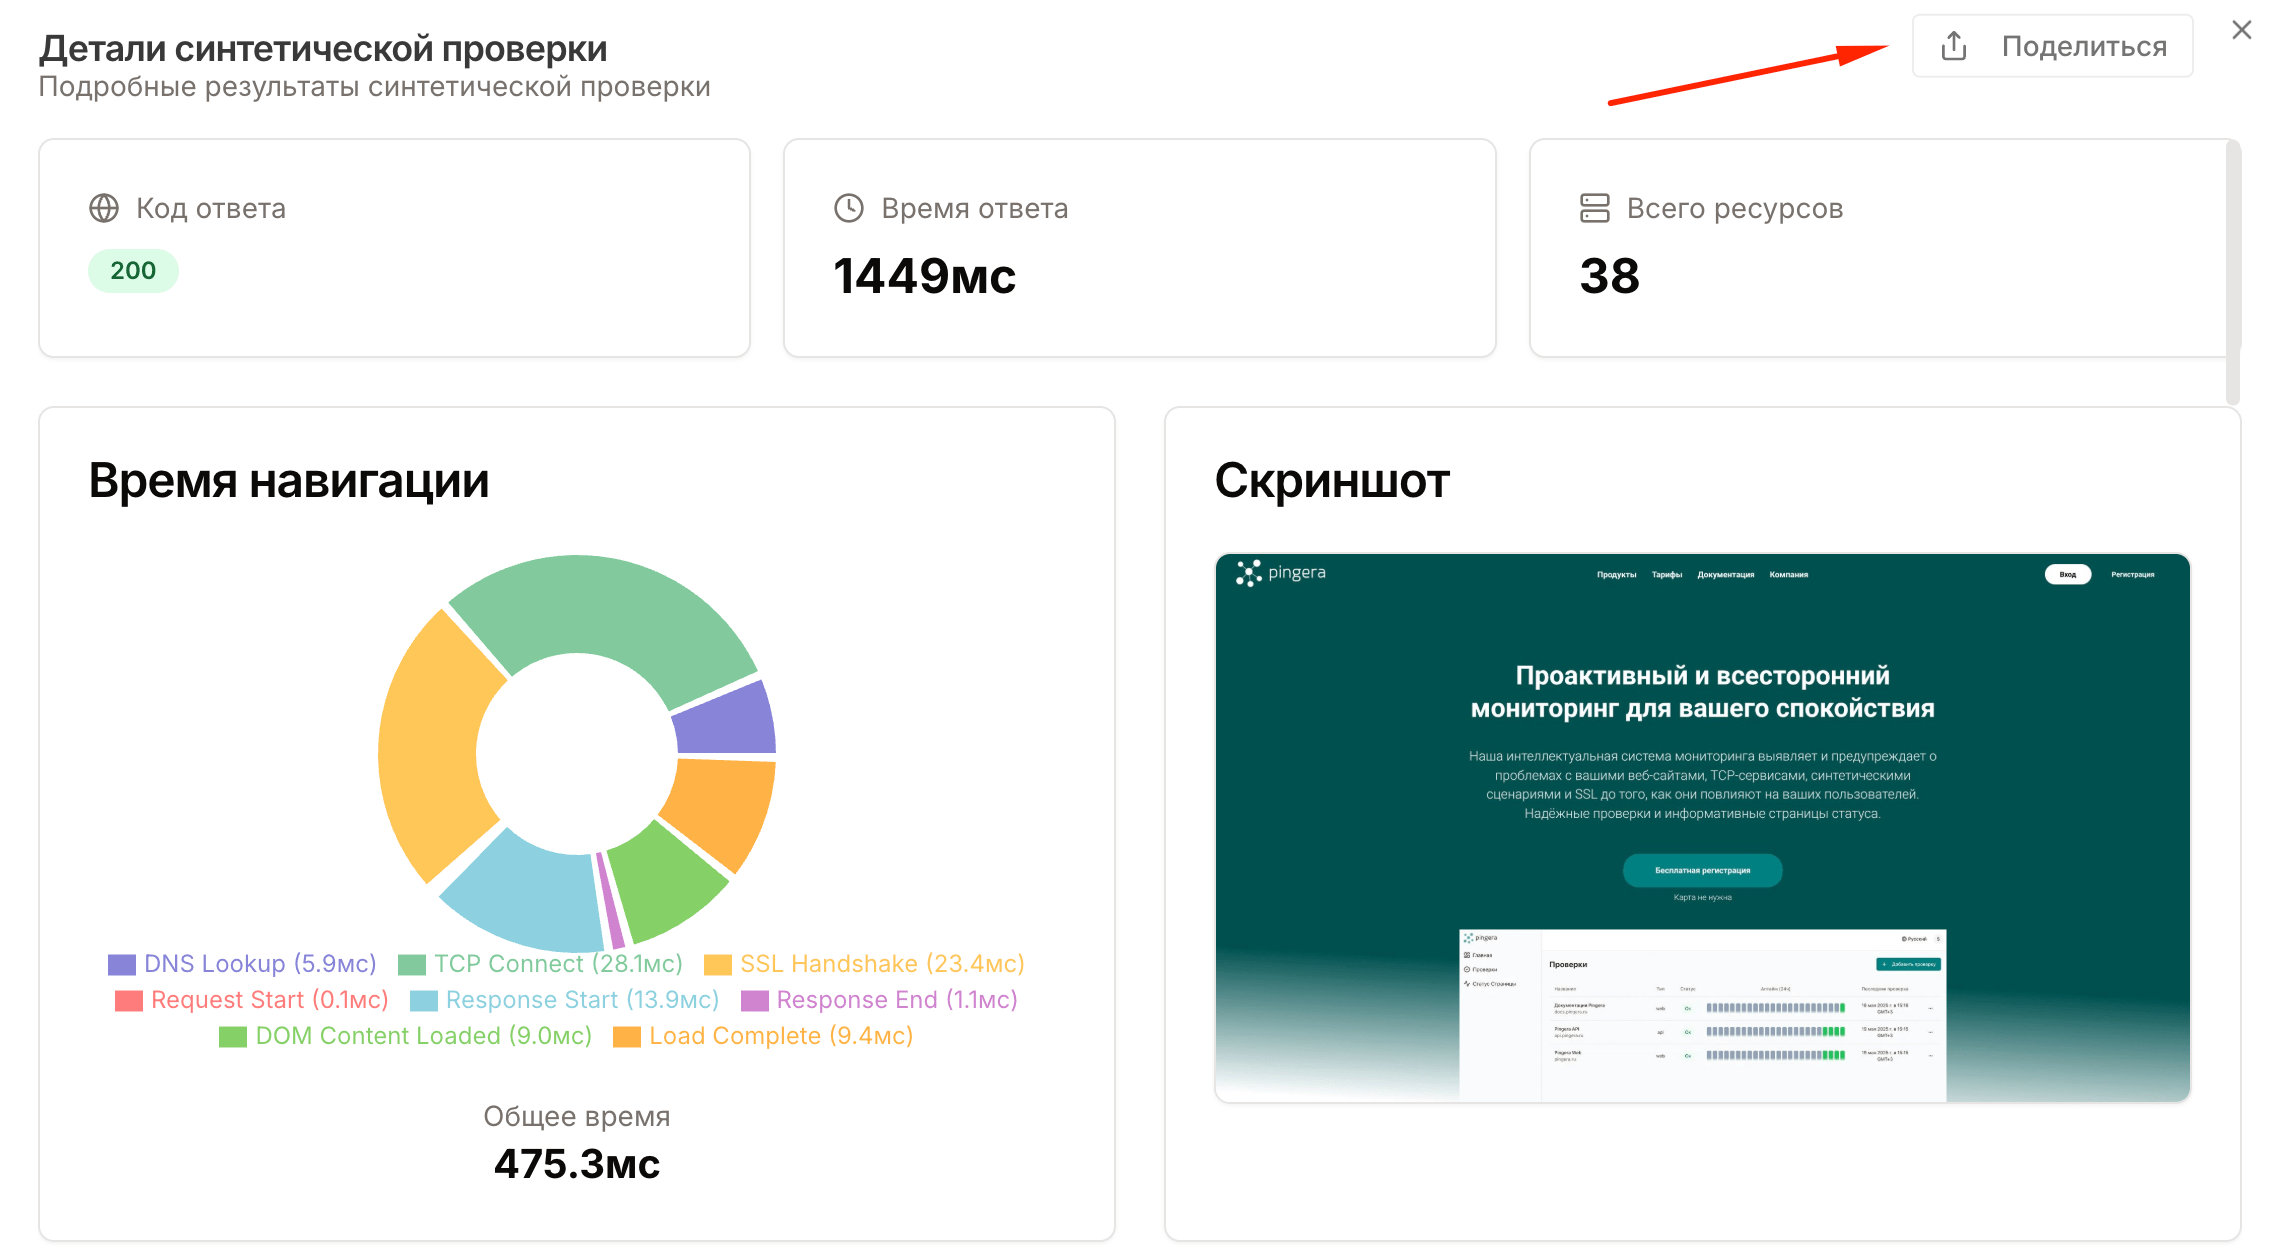Click the orange Load Complete donut segment
This screenshot has width=2278, height=1258.
pyautogui.click(x=726, y=806)
